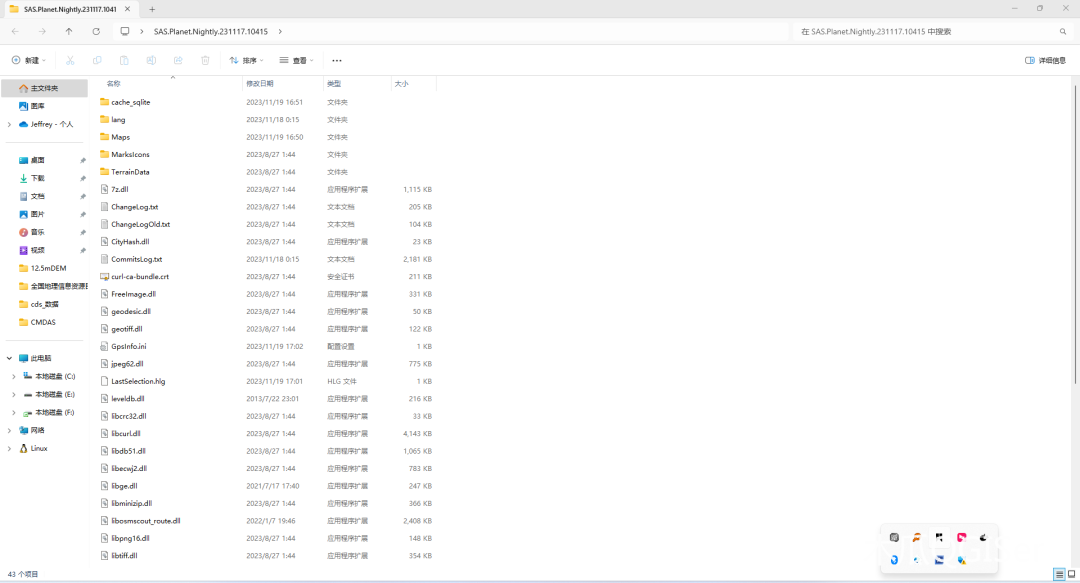Open the 查看 view dropdown
Image resolution: width=1080 pixels, height=583 pixels.
coord(297,61)
